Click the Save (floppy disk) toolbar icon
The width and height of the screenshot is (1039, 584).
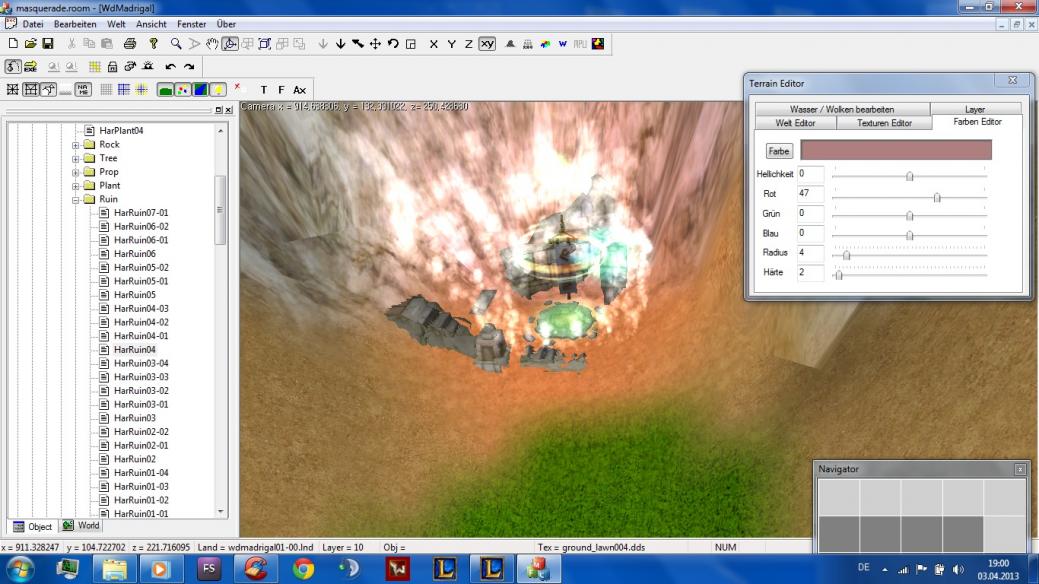tap(47, 44)
